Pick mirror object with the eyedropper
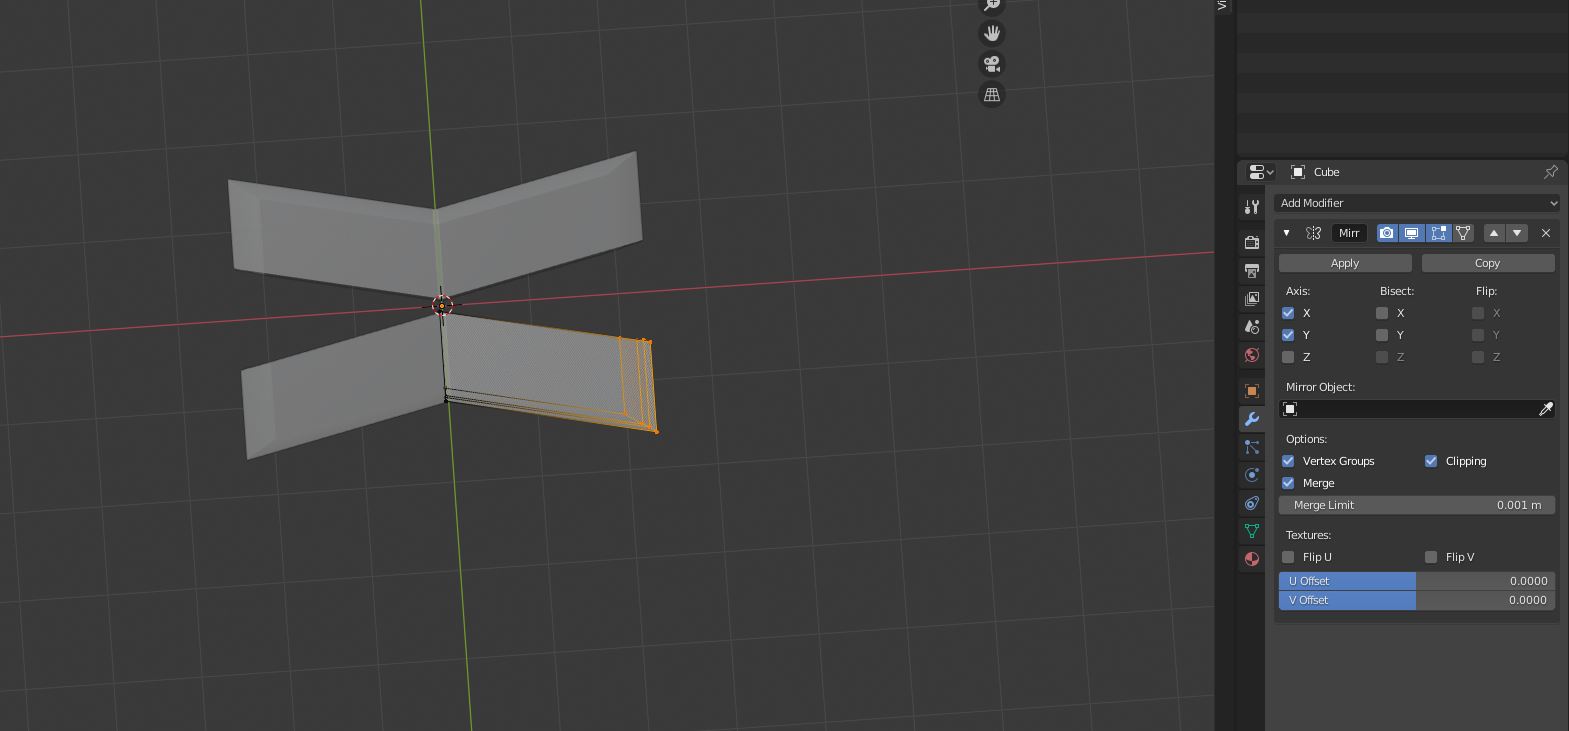Screen dimensions: 1569x731 (1545, 409)
